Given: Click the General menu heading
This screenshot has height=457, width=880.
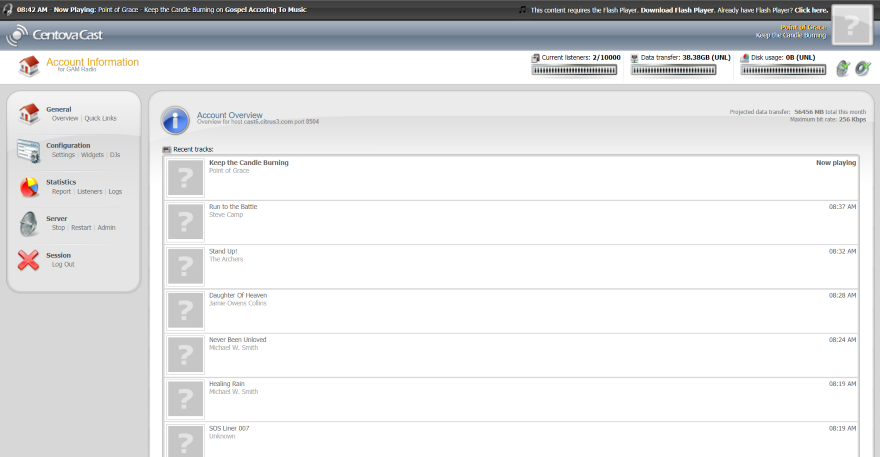Looking at the screenshot, I should pos(58,109).
